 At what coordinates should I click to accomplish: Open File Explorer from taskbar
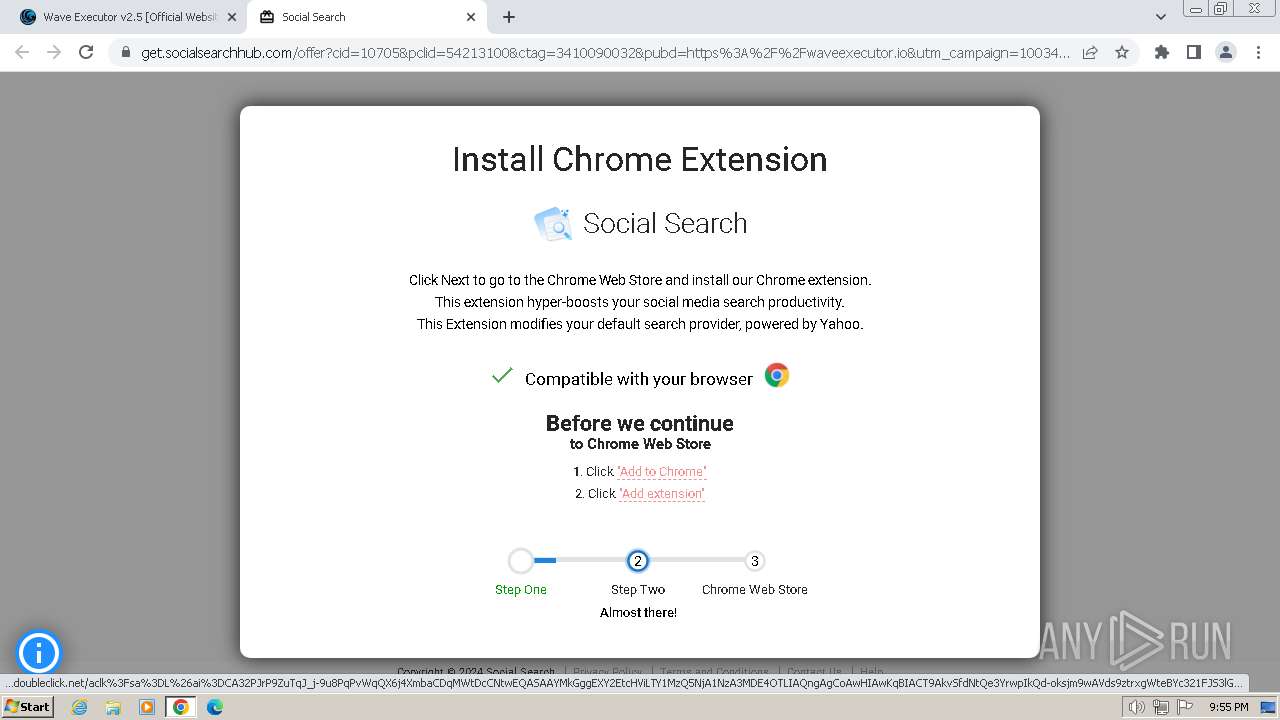pyautogui.click(x=113, y=707)
